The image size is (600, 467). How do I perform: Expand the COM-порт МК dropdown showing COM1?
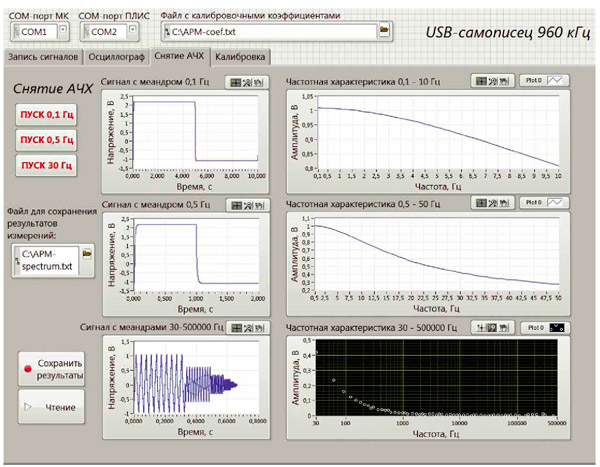point(63,31)
